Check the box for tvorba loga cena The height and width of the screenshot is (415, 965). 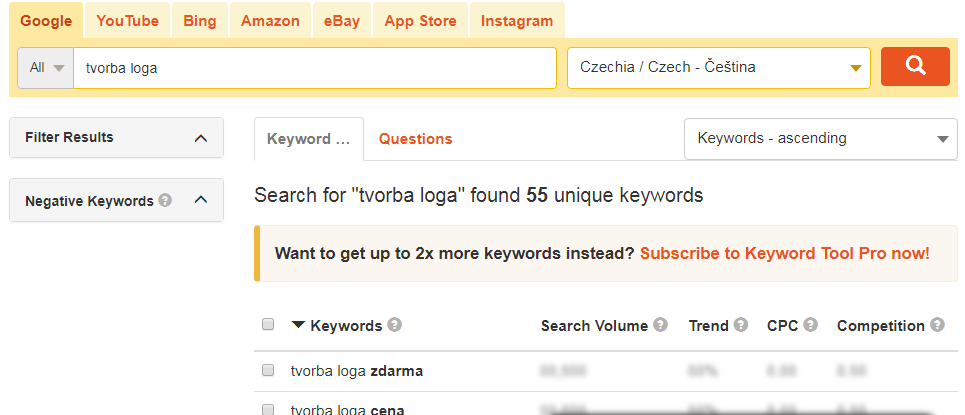[268, 409]
